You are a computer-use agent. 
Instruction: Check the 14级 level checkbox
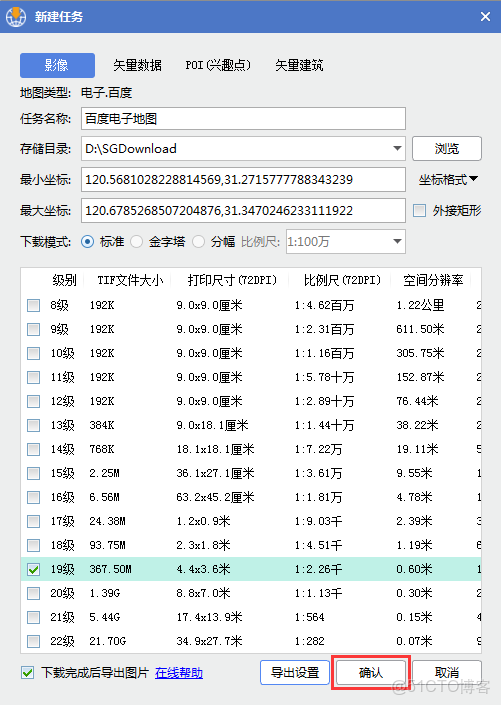click(x=33, y=449)
